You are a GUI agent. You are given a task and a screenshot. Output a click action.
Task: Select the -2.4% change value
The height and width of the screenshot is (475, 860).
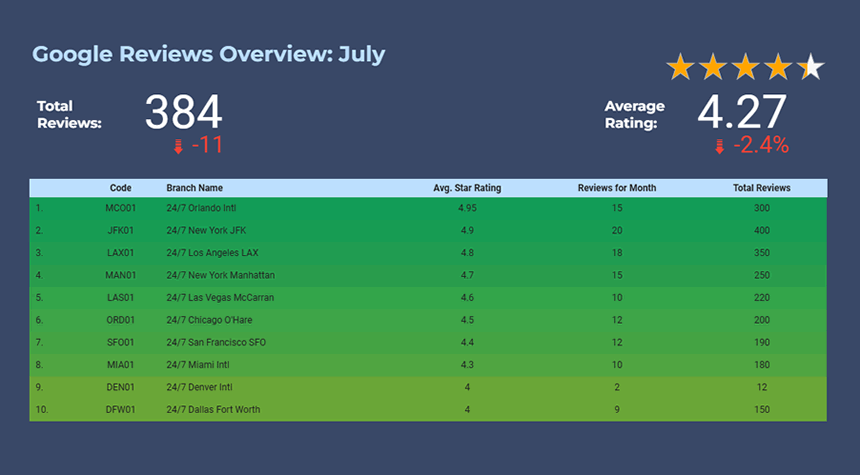tap(761, 145)
